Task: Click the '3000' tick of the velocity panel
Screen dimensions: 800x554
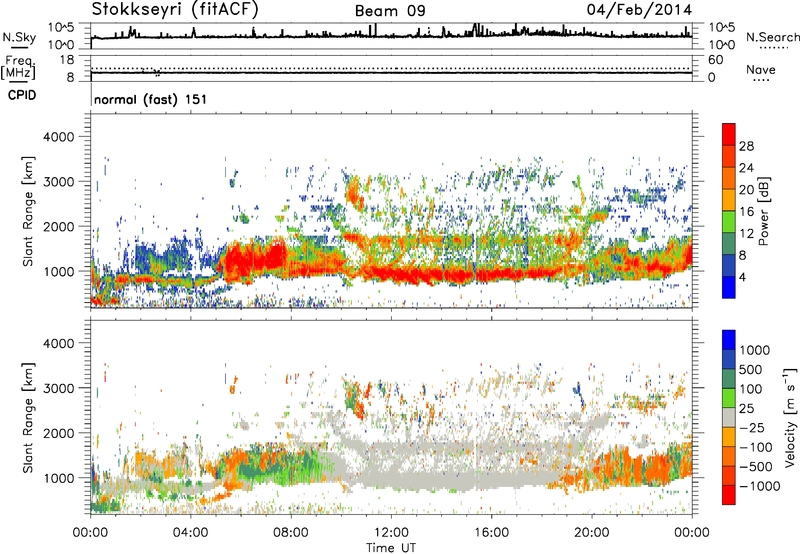Action: coord(58,388)
